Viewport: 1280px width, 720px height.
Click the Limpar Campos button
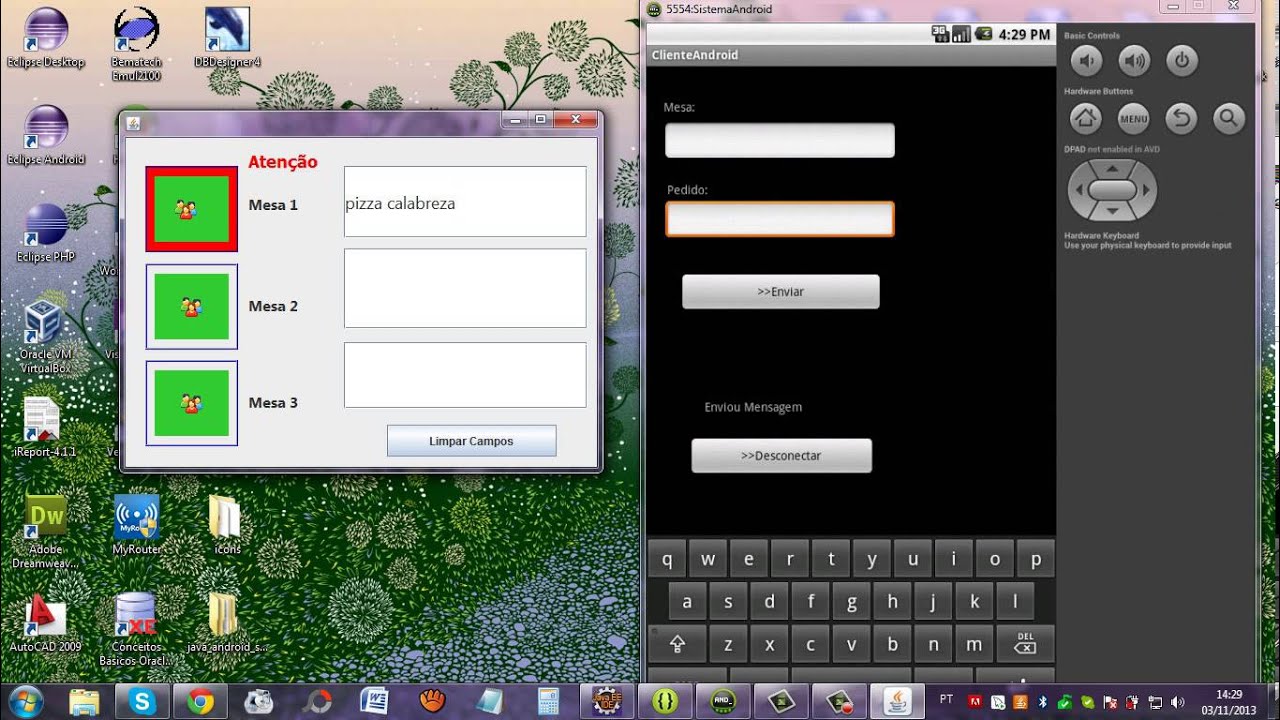pyautogui.click(x=471, y=441)
